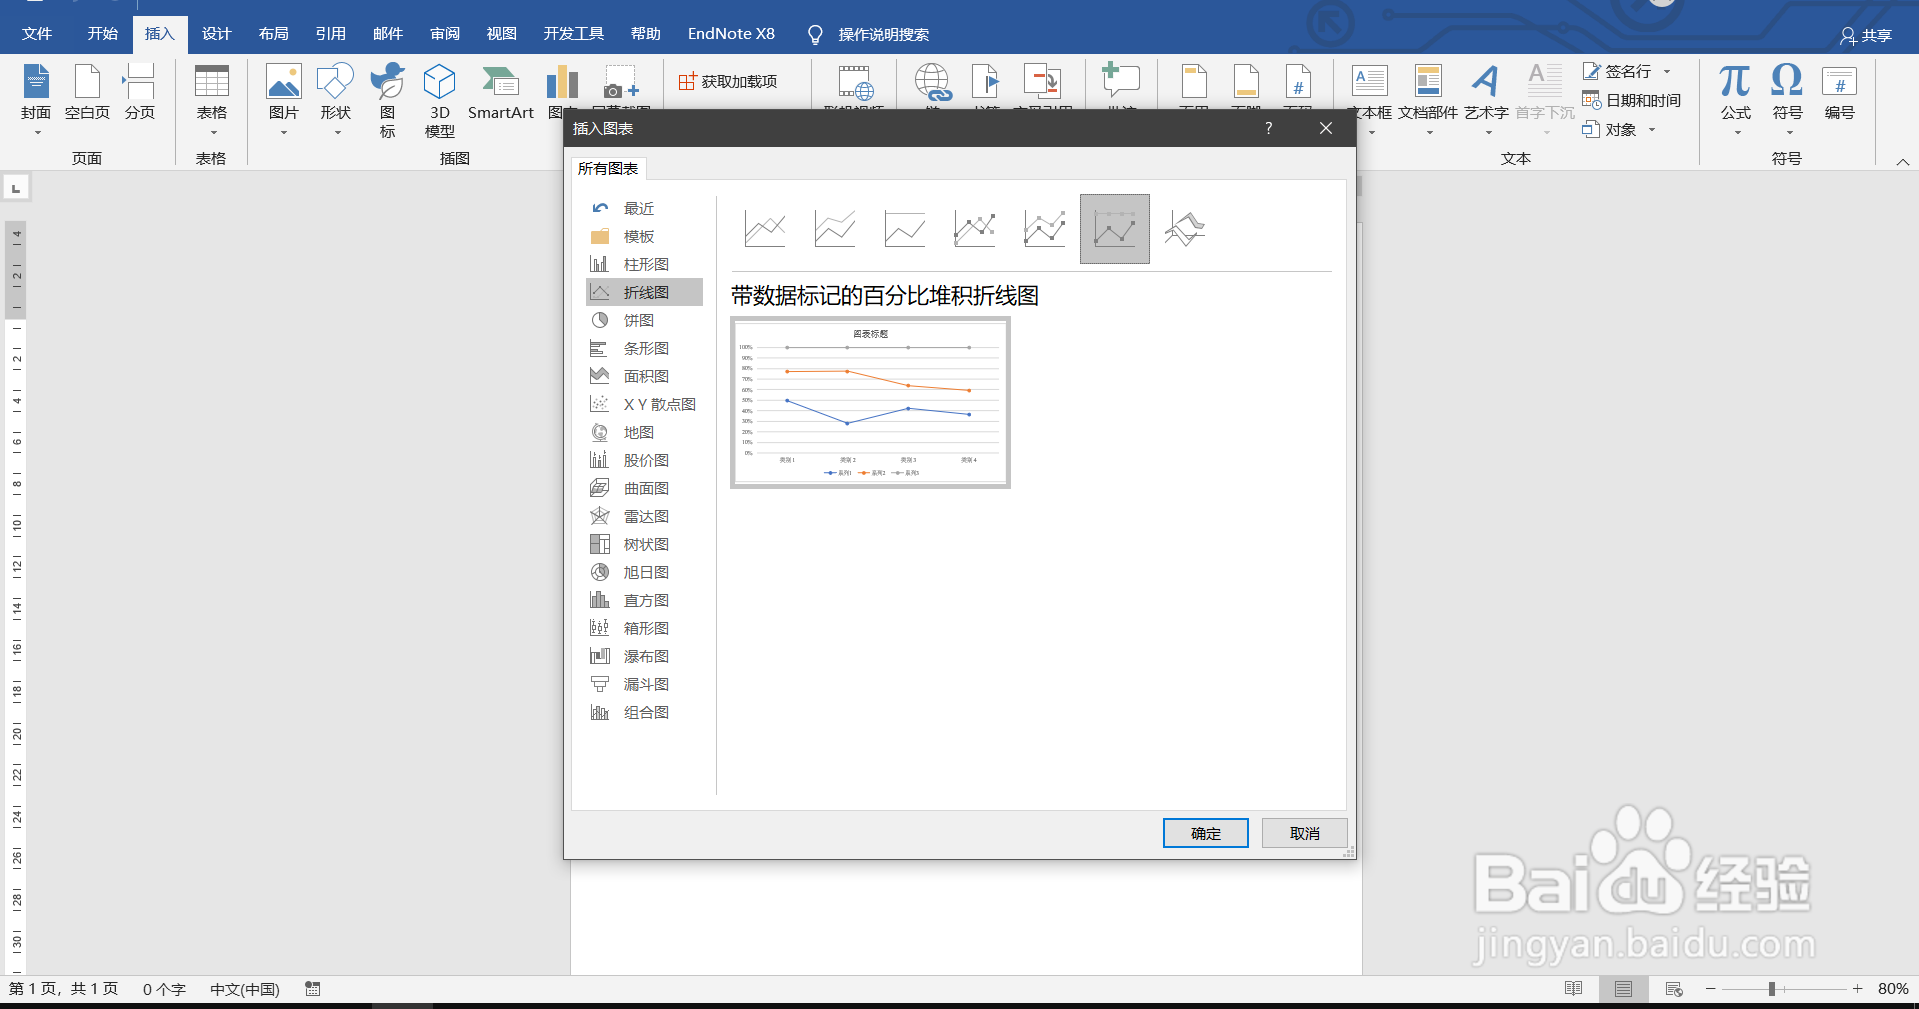
Task: Click the Share (共享) button
Action: (x=1866, y=36)
